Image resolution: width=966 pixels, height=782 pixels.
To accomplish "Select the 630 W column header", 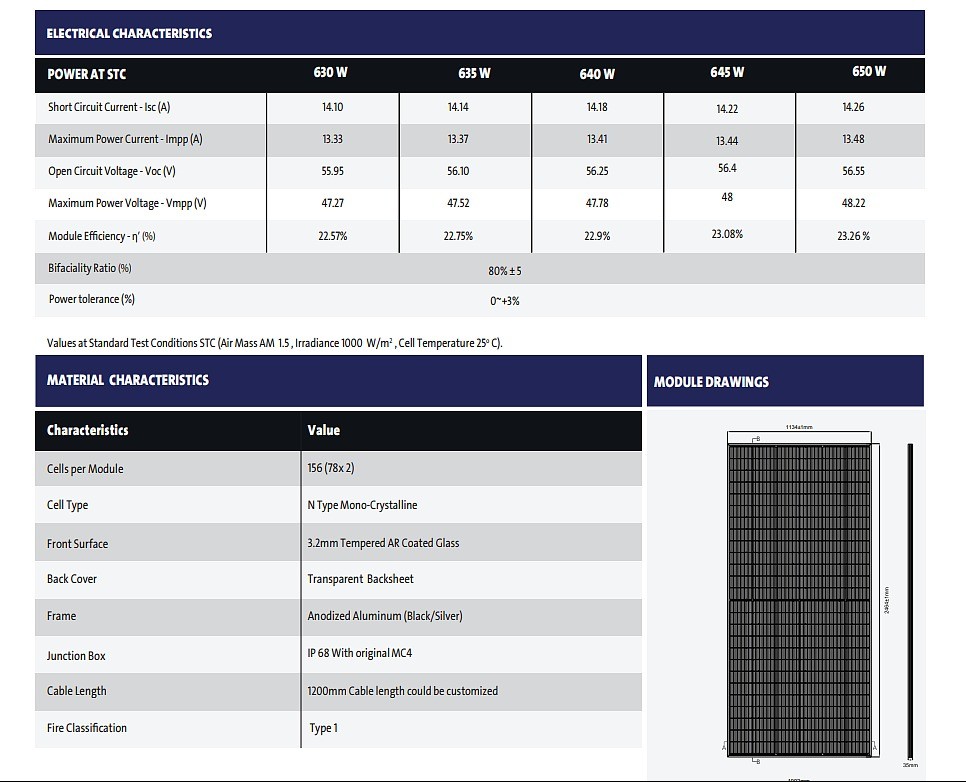I will click(x=331, y=72).
